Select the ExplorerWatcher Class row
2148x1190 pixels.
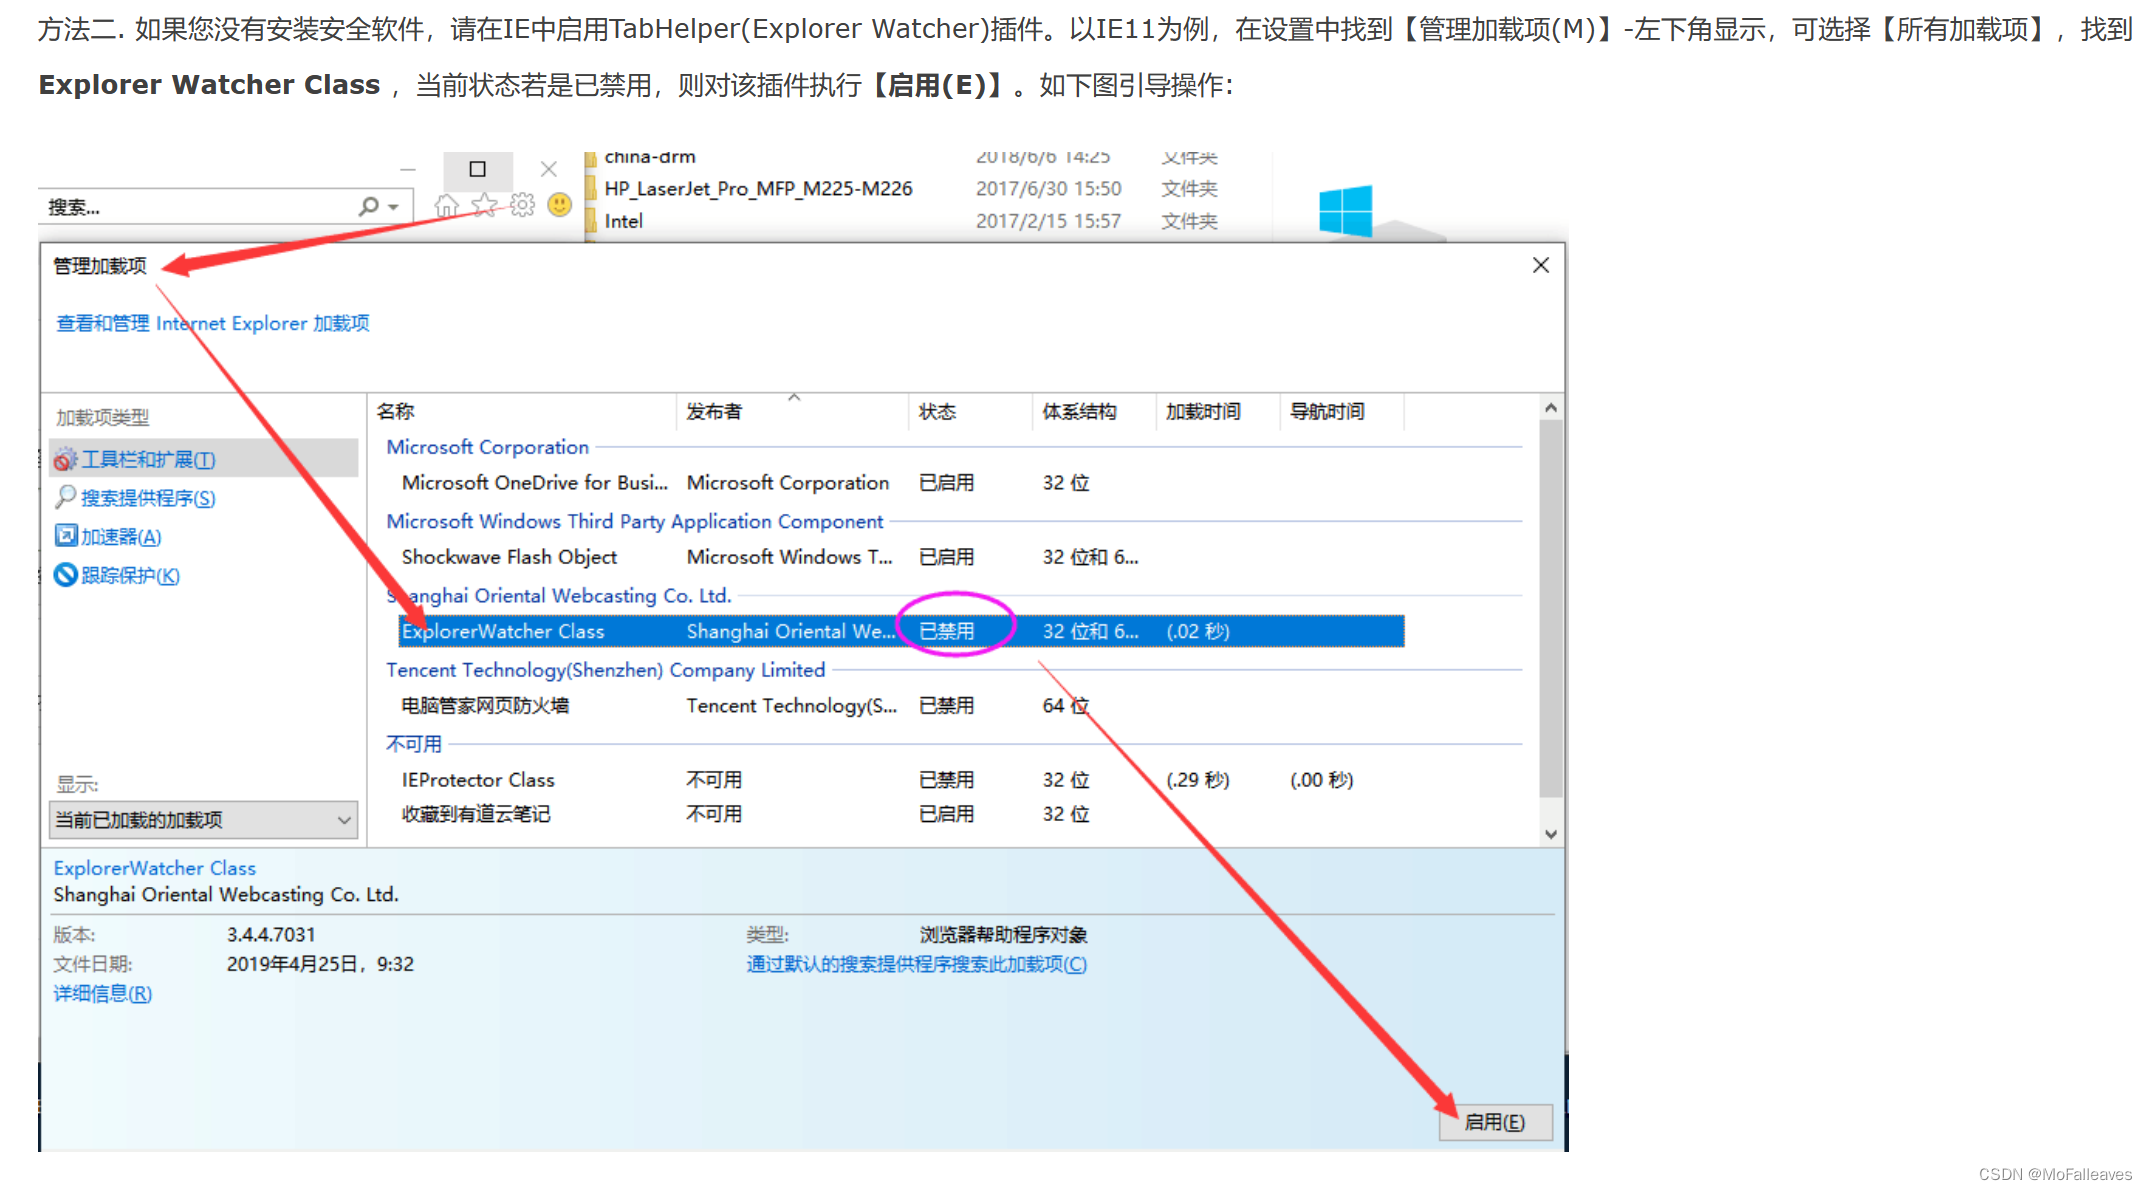(502, 631)
